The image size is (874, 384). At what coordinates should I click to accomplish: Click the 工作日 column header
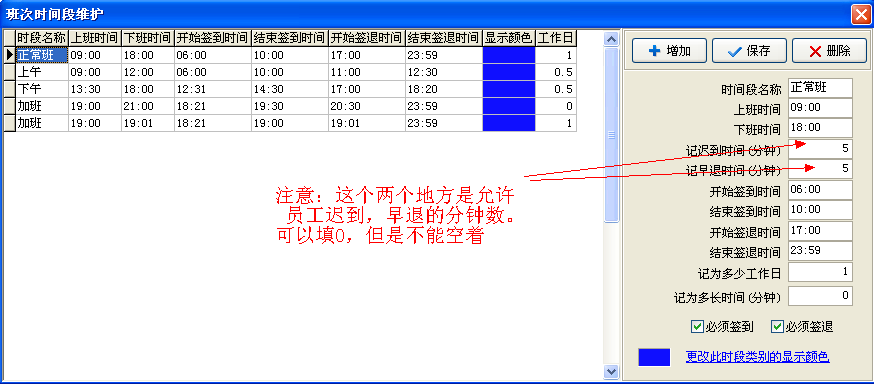556,38
